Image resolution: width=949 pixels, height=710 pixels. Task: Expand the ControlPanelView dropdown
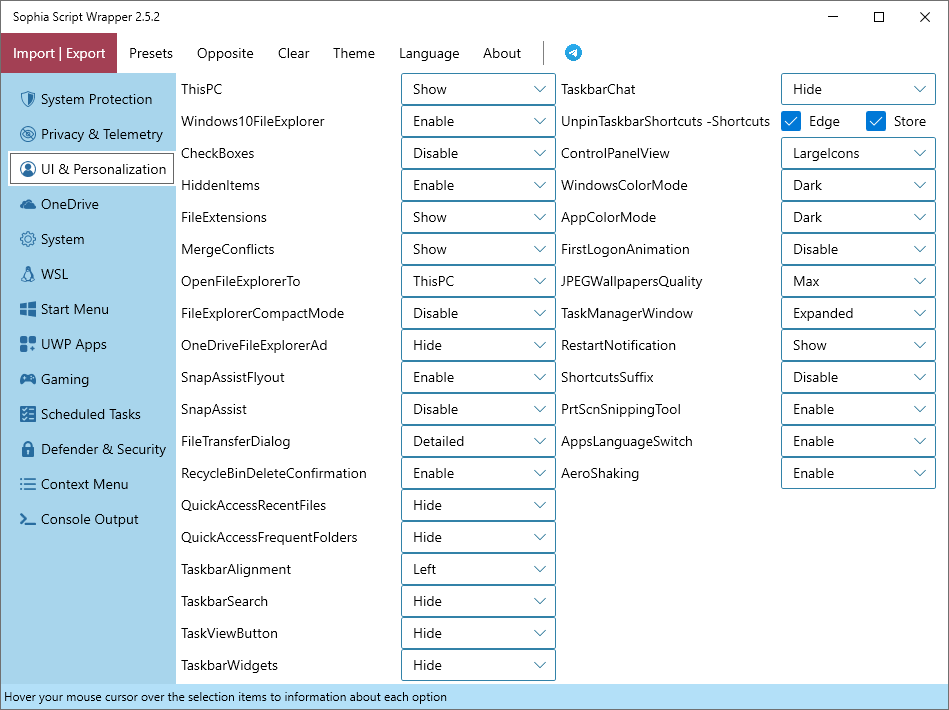point(858,153)
